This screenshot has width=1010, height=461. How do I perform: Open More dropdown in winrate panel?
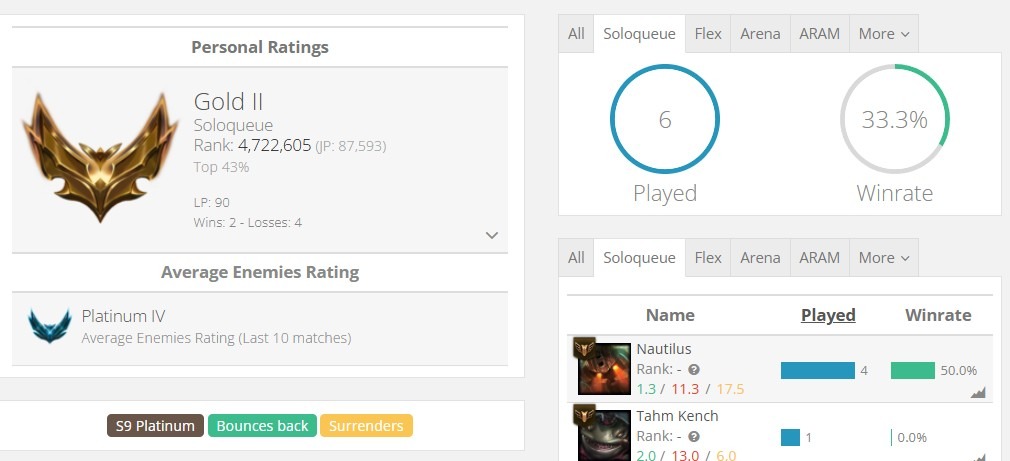coord(884,33)
